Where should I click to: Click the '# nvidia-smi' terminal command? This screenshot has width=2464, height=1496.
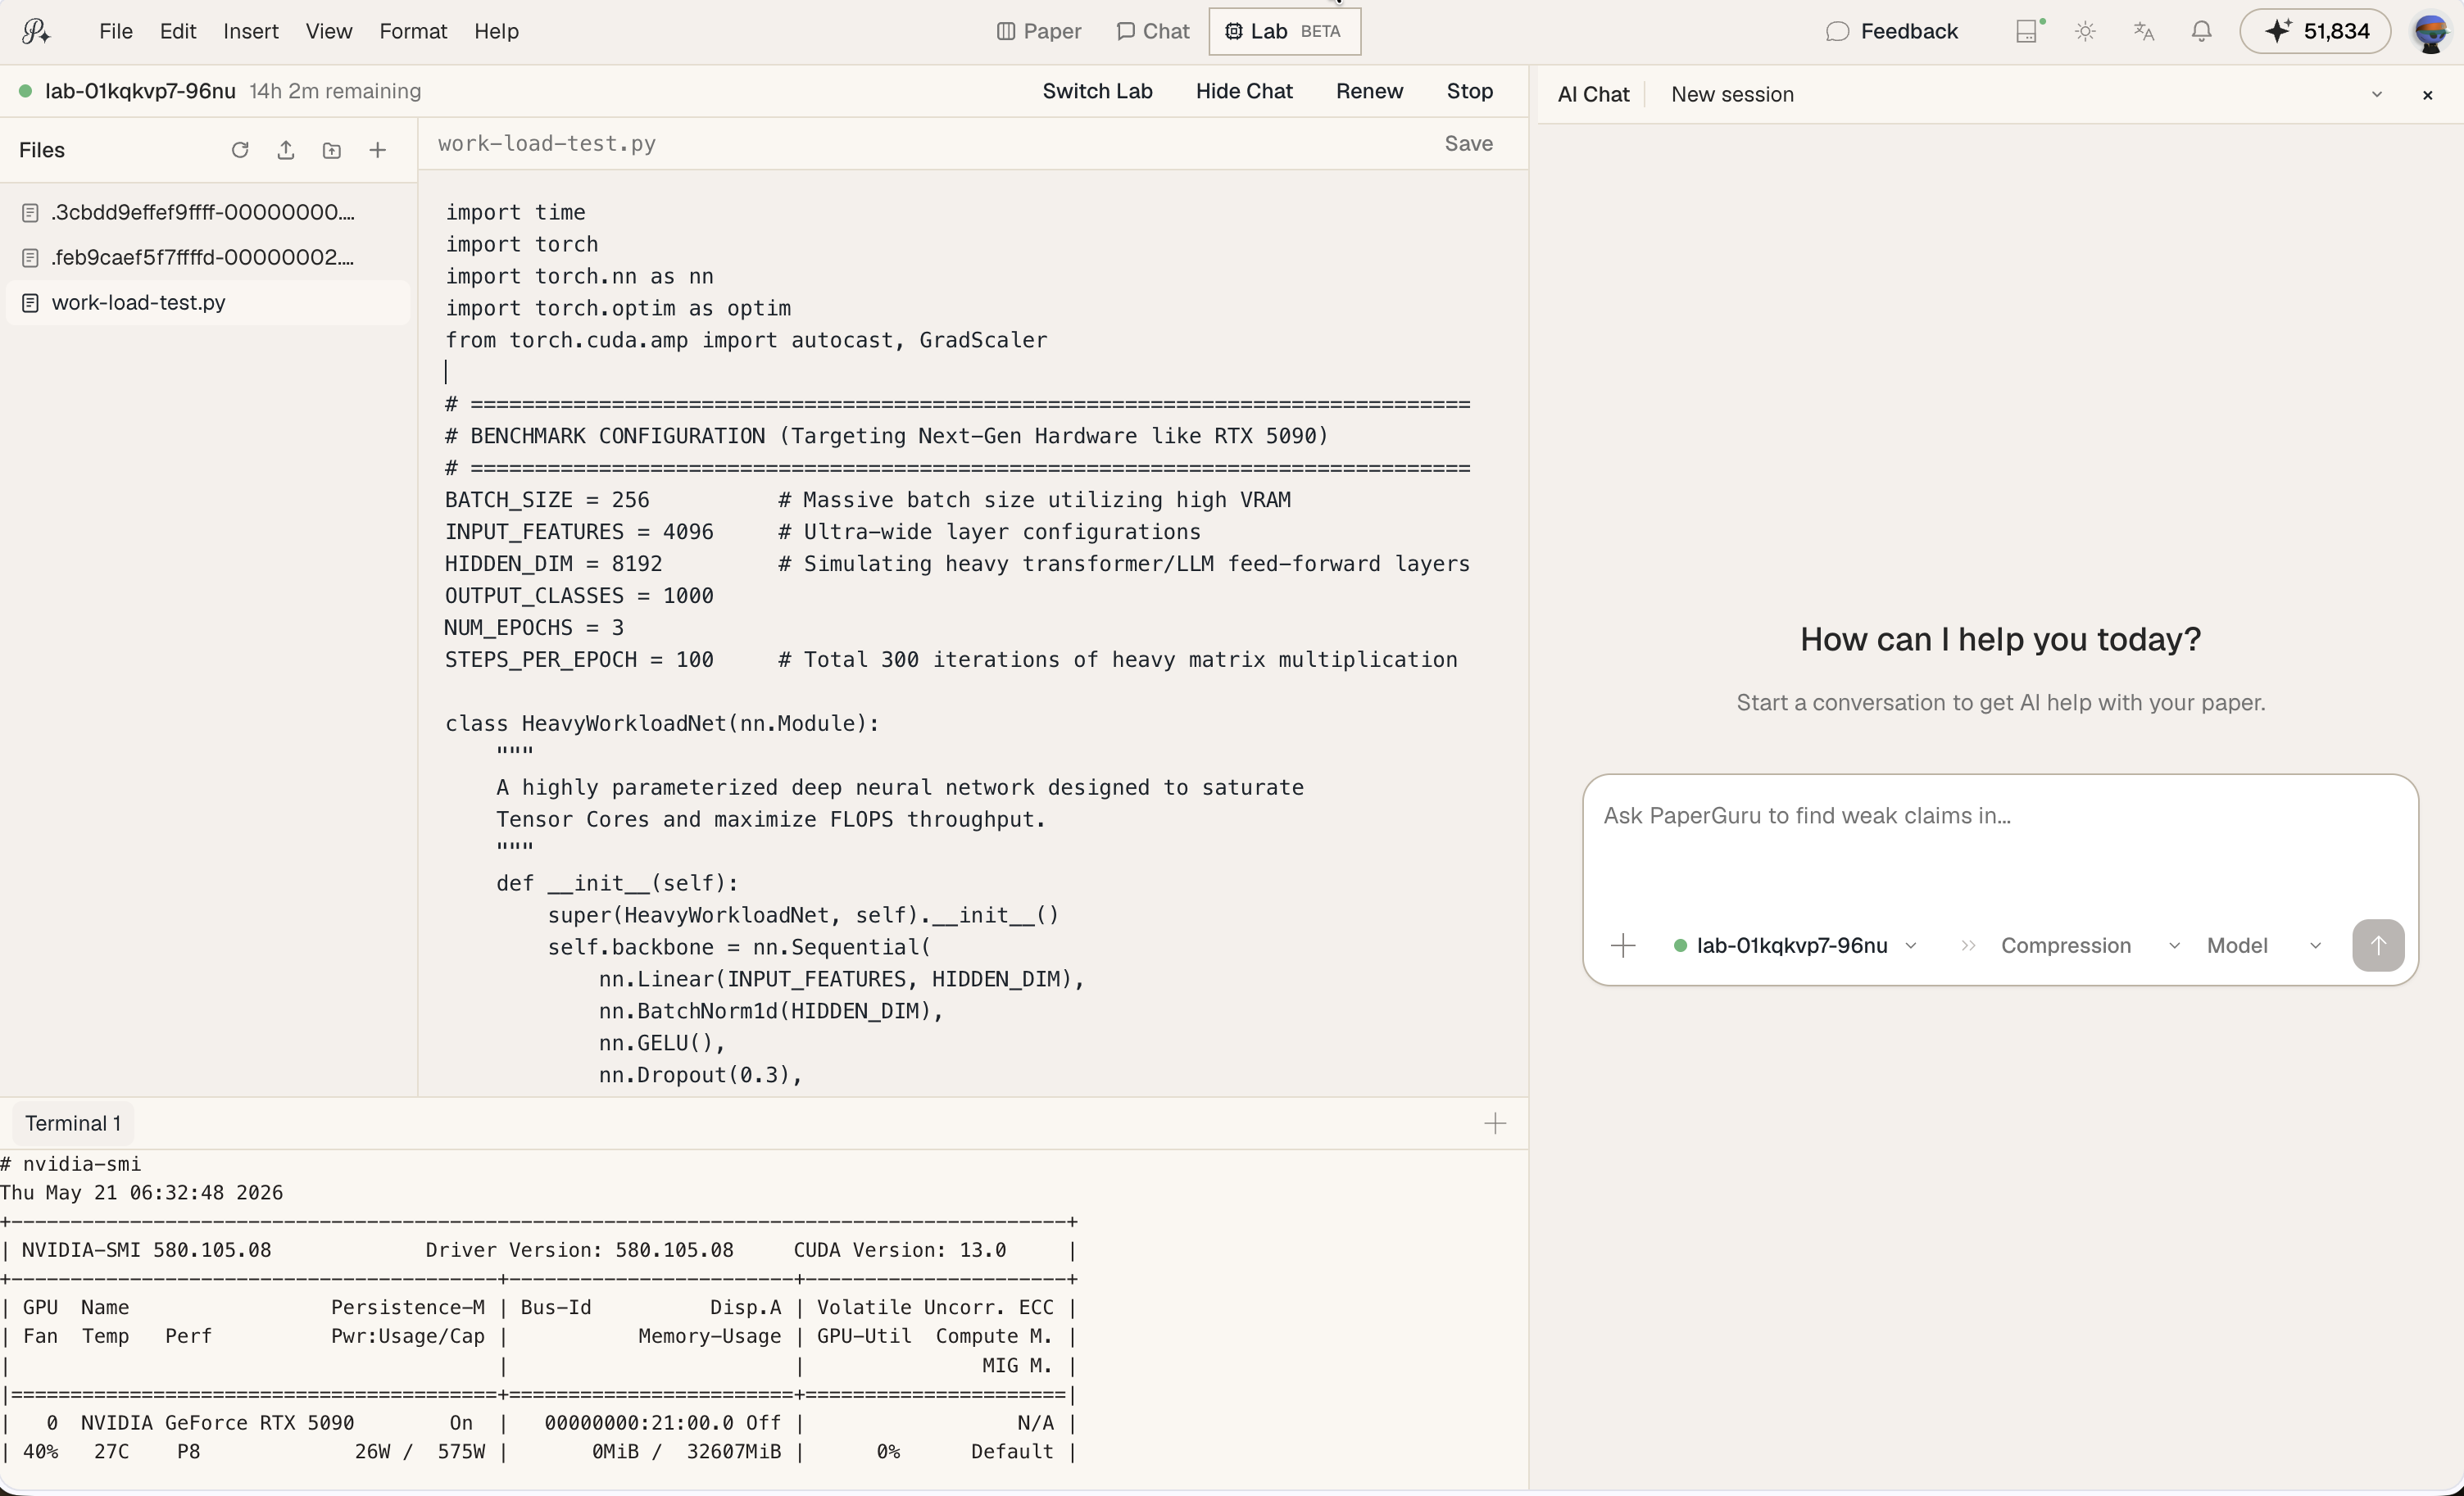click(71, 1164)
